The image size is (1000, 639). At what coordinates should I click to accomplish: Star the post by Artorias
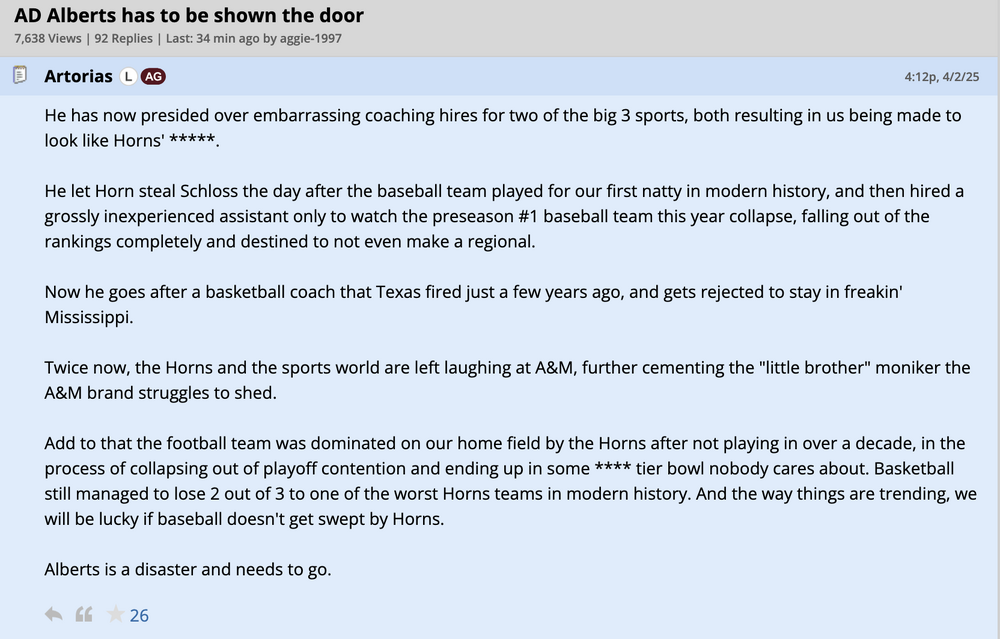click(x=116, y=614)
